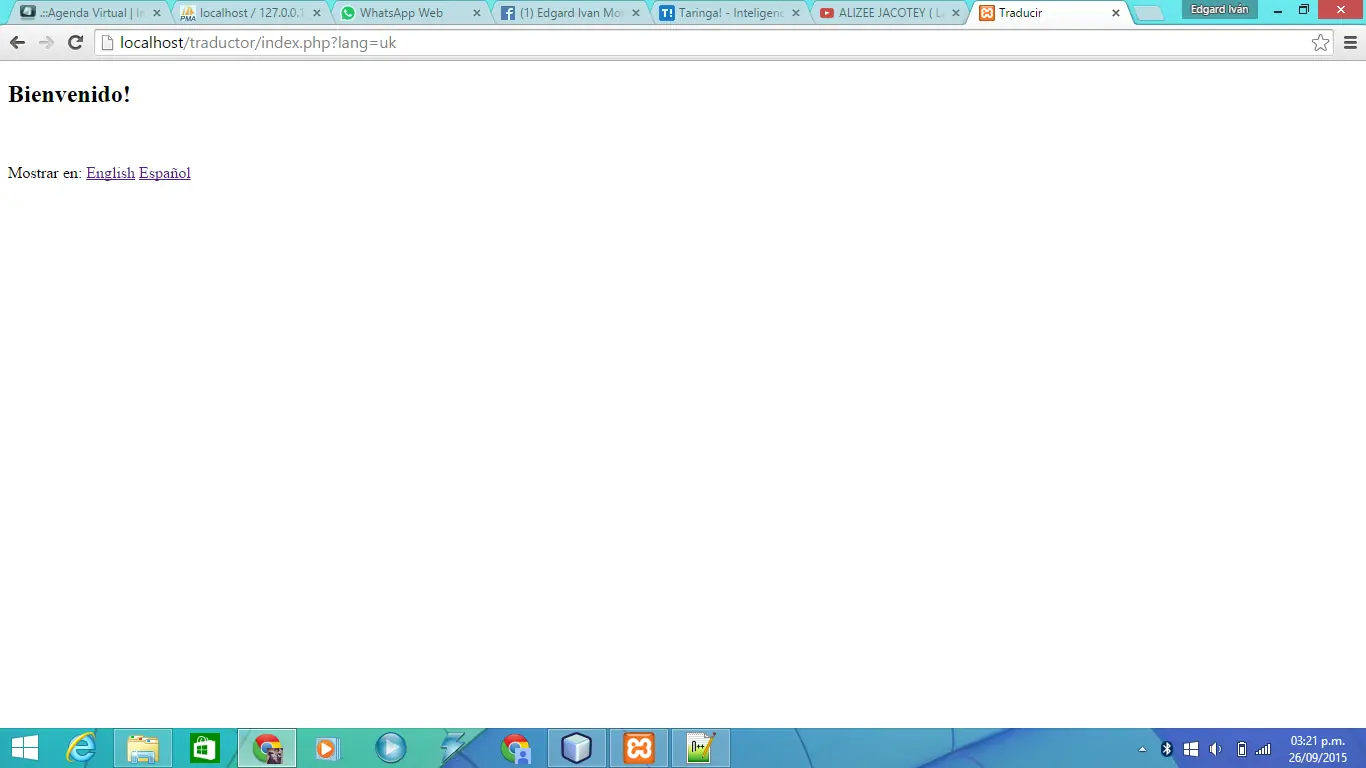Show hidden system tray icons

coord(1143,749)
